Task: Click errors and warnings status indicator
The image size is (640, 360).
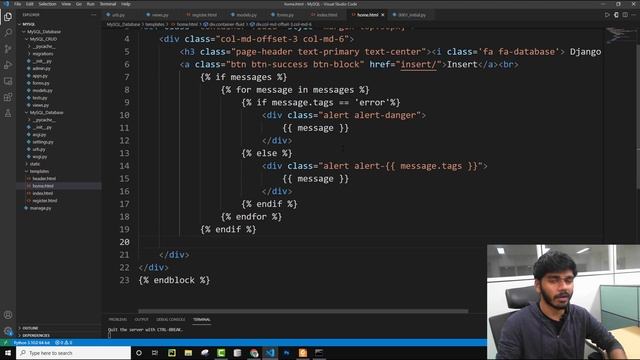Action: [x=63, y=342]
